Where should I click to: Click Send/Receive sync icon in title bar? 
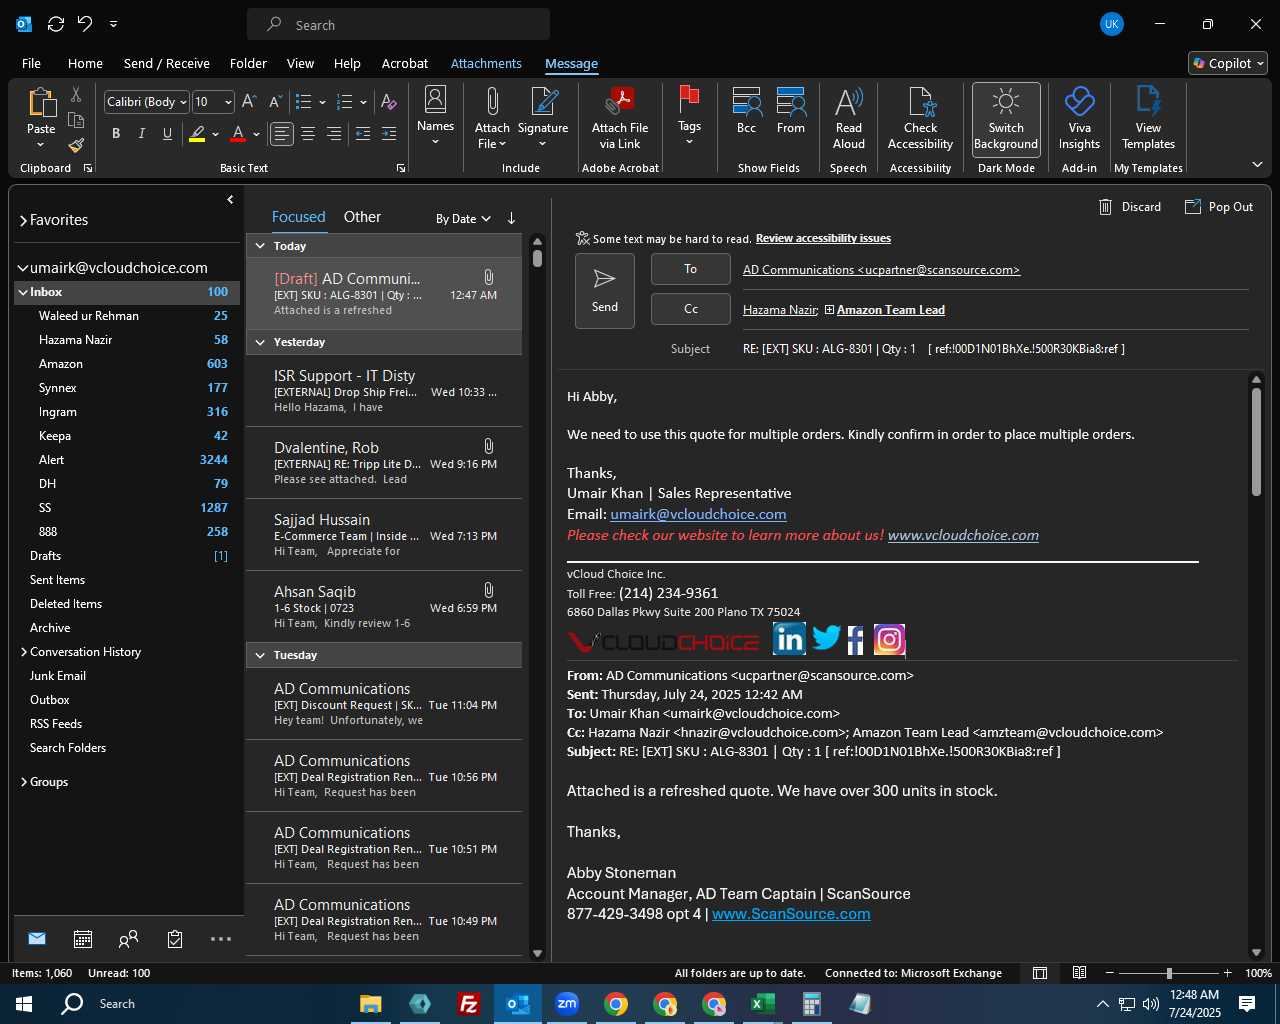56,24
